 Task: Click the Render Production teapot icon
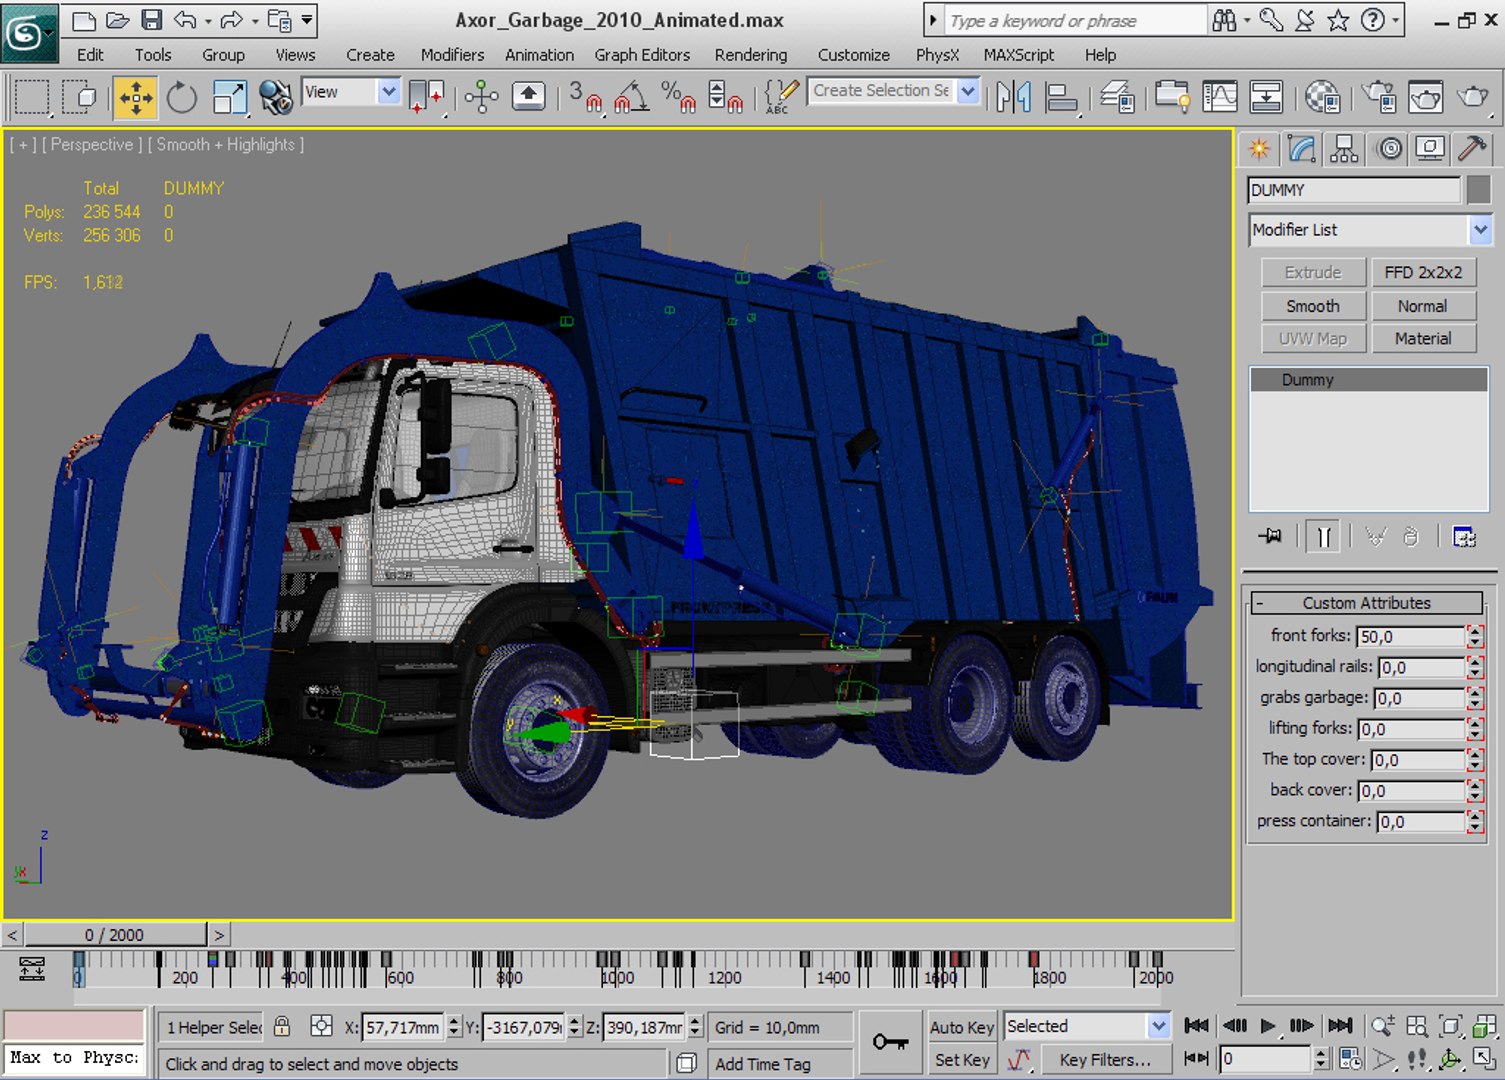point(1472,97)
